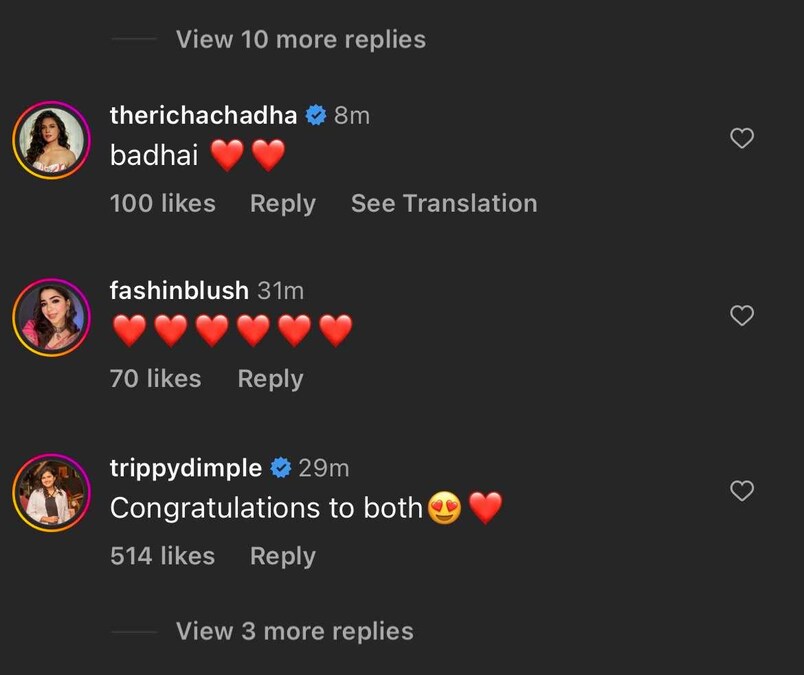Like therichachadha's comment
This screenshot has height=675, width=804.
coord(742,140)
